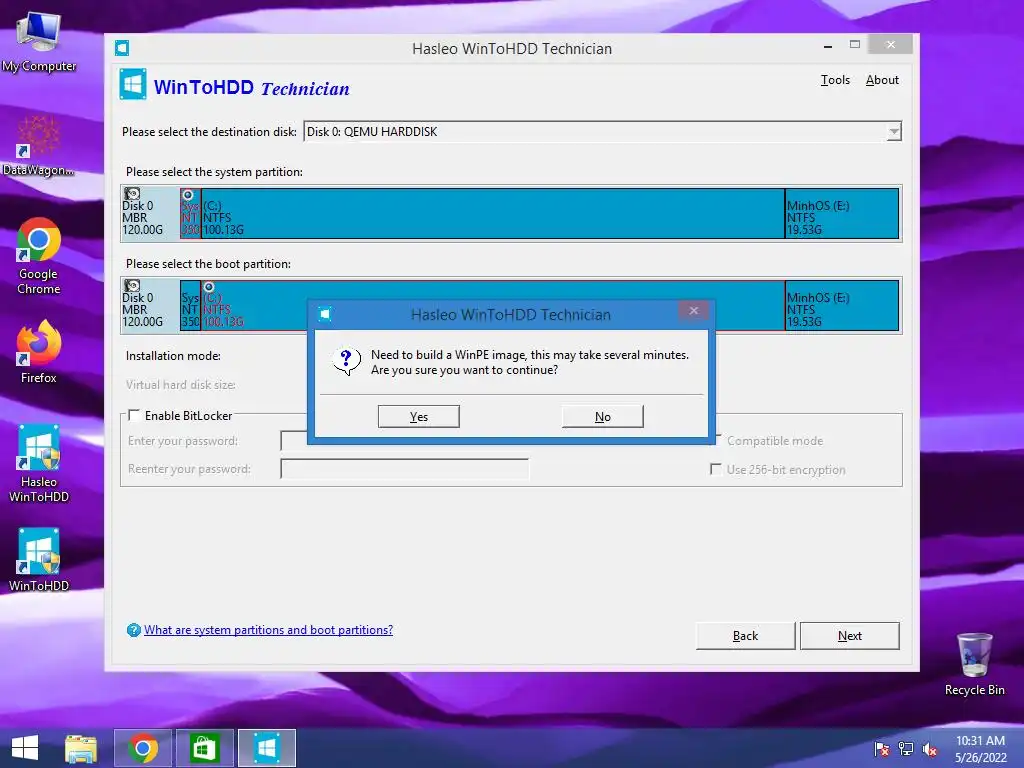Decline WinPE build with No button
1024x768 pixels.
[x=602, y=417]
